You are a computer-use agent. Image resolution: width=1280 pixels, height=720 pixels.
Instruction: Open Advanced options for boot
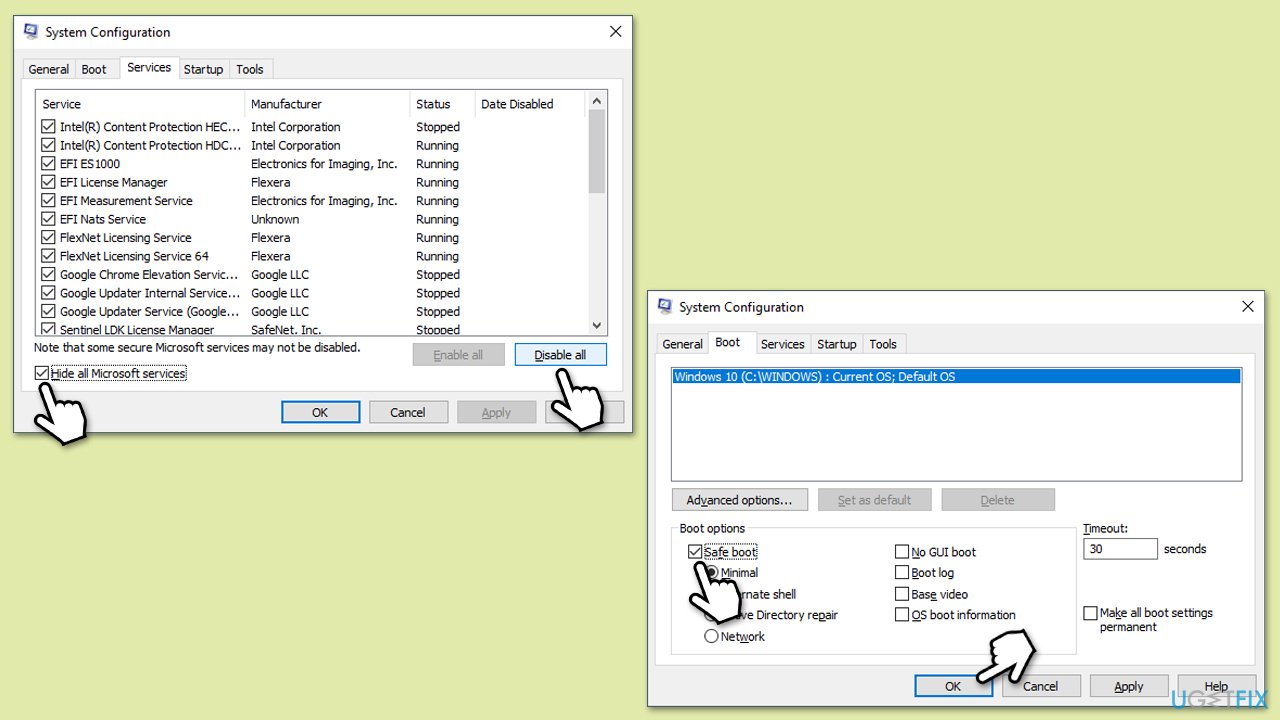pyautogui.click(x=739, y=500)
